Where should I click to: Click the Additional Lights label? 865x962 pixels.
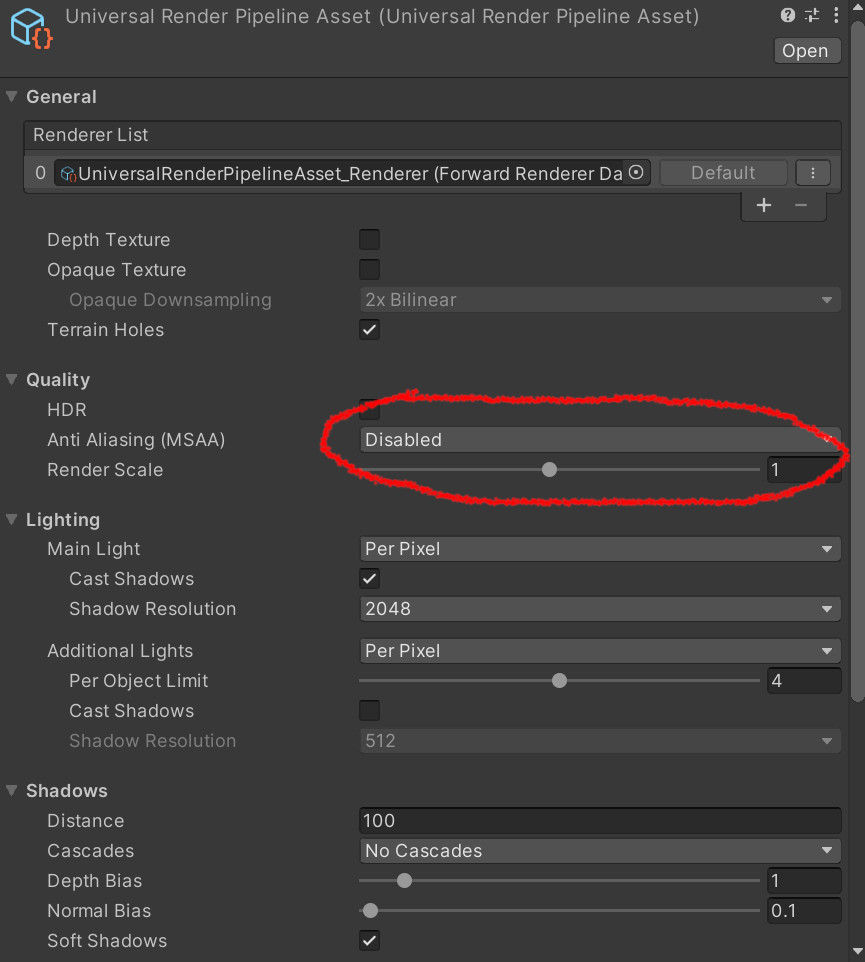coord(120,650)
